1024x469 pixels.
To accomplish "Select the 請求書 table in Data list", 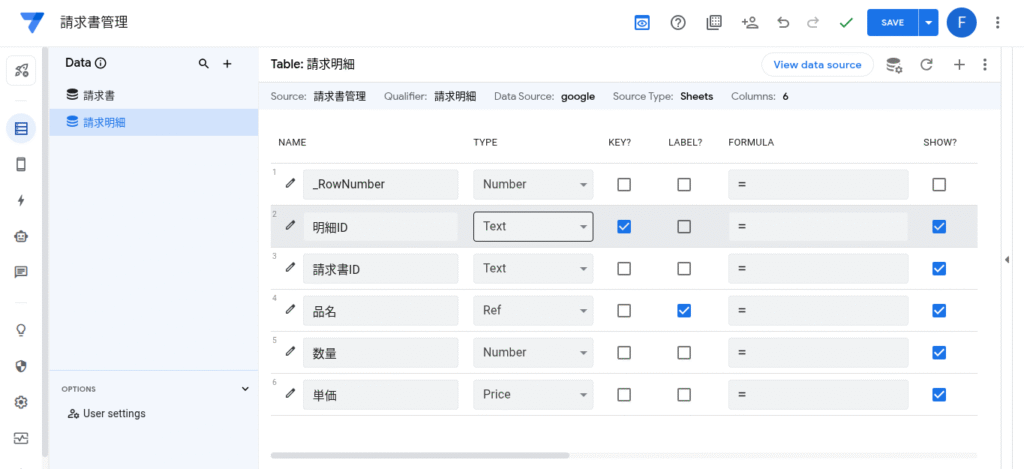I will pyautogui.click(x=98, y=96).
